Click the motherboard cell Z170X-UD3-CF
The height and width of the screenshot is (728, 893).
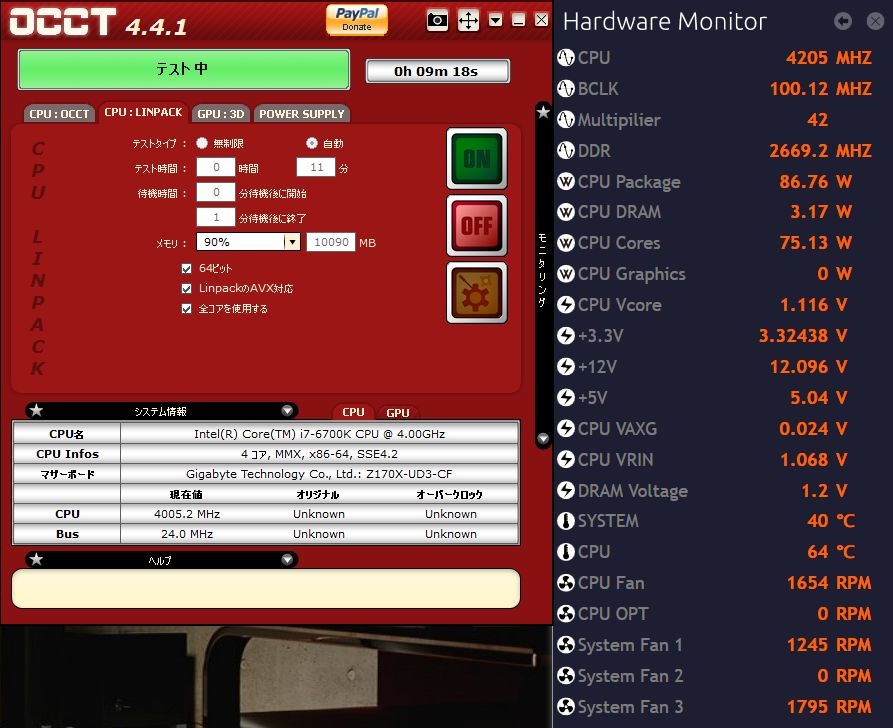pos(319,473)
